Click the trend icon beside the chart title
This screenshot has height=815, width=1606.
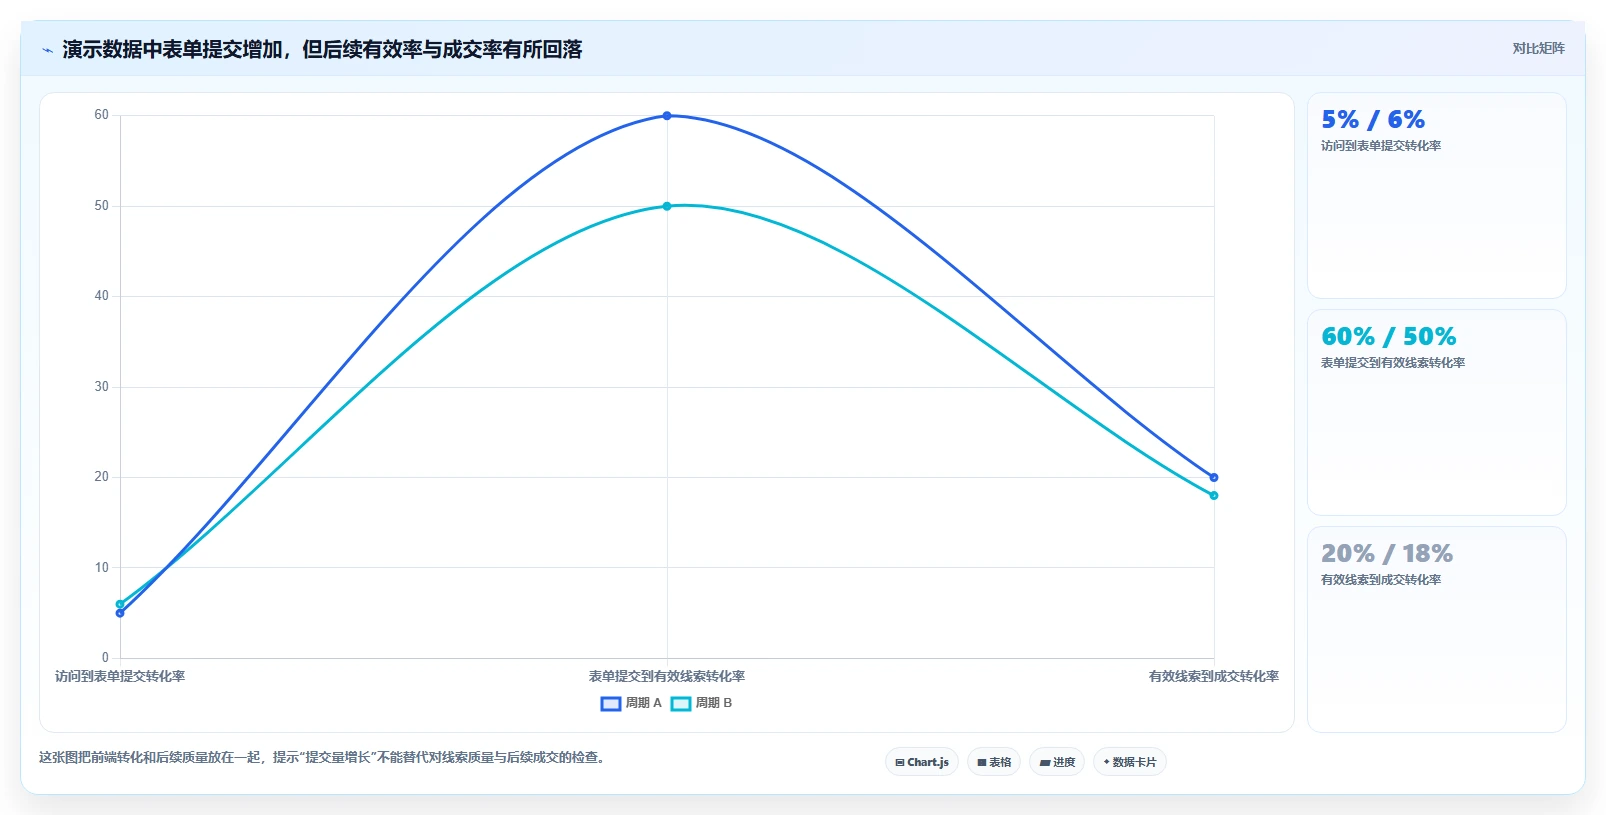47,50
